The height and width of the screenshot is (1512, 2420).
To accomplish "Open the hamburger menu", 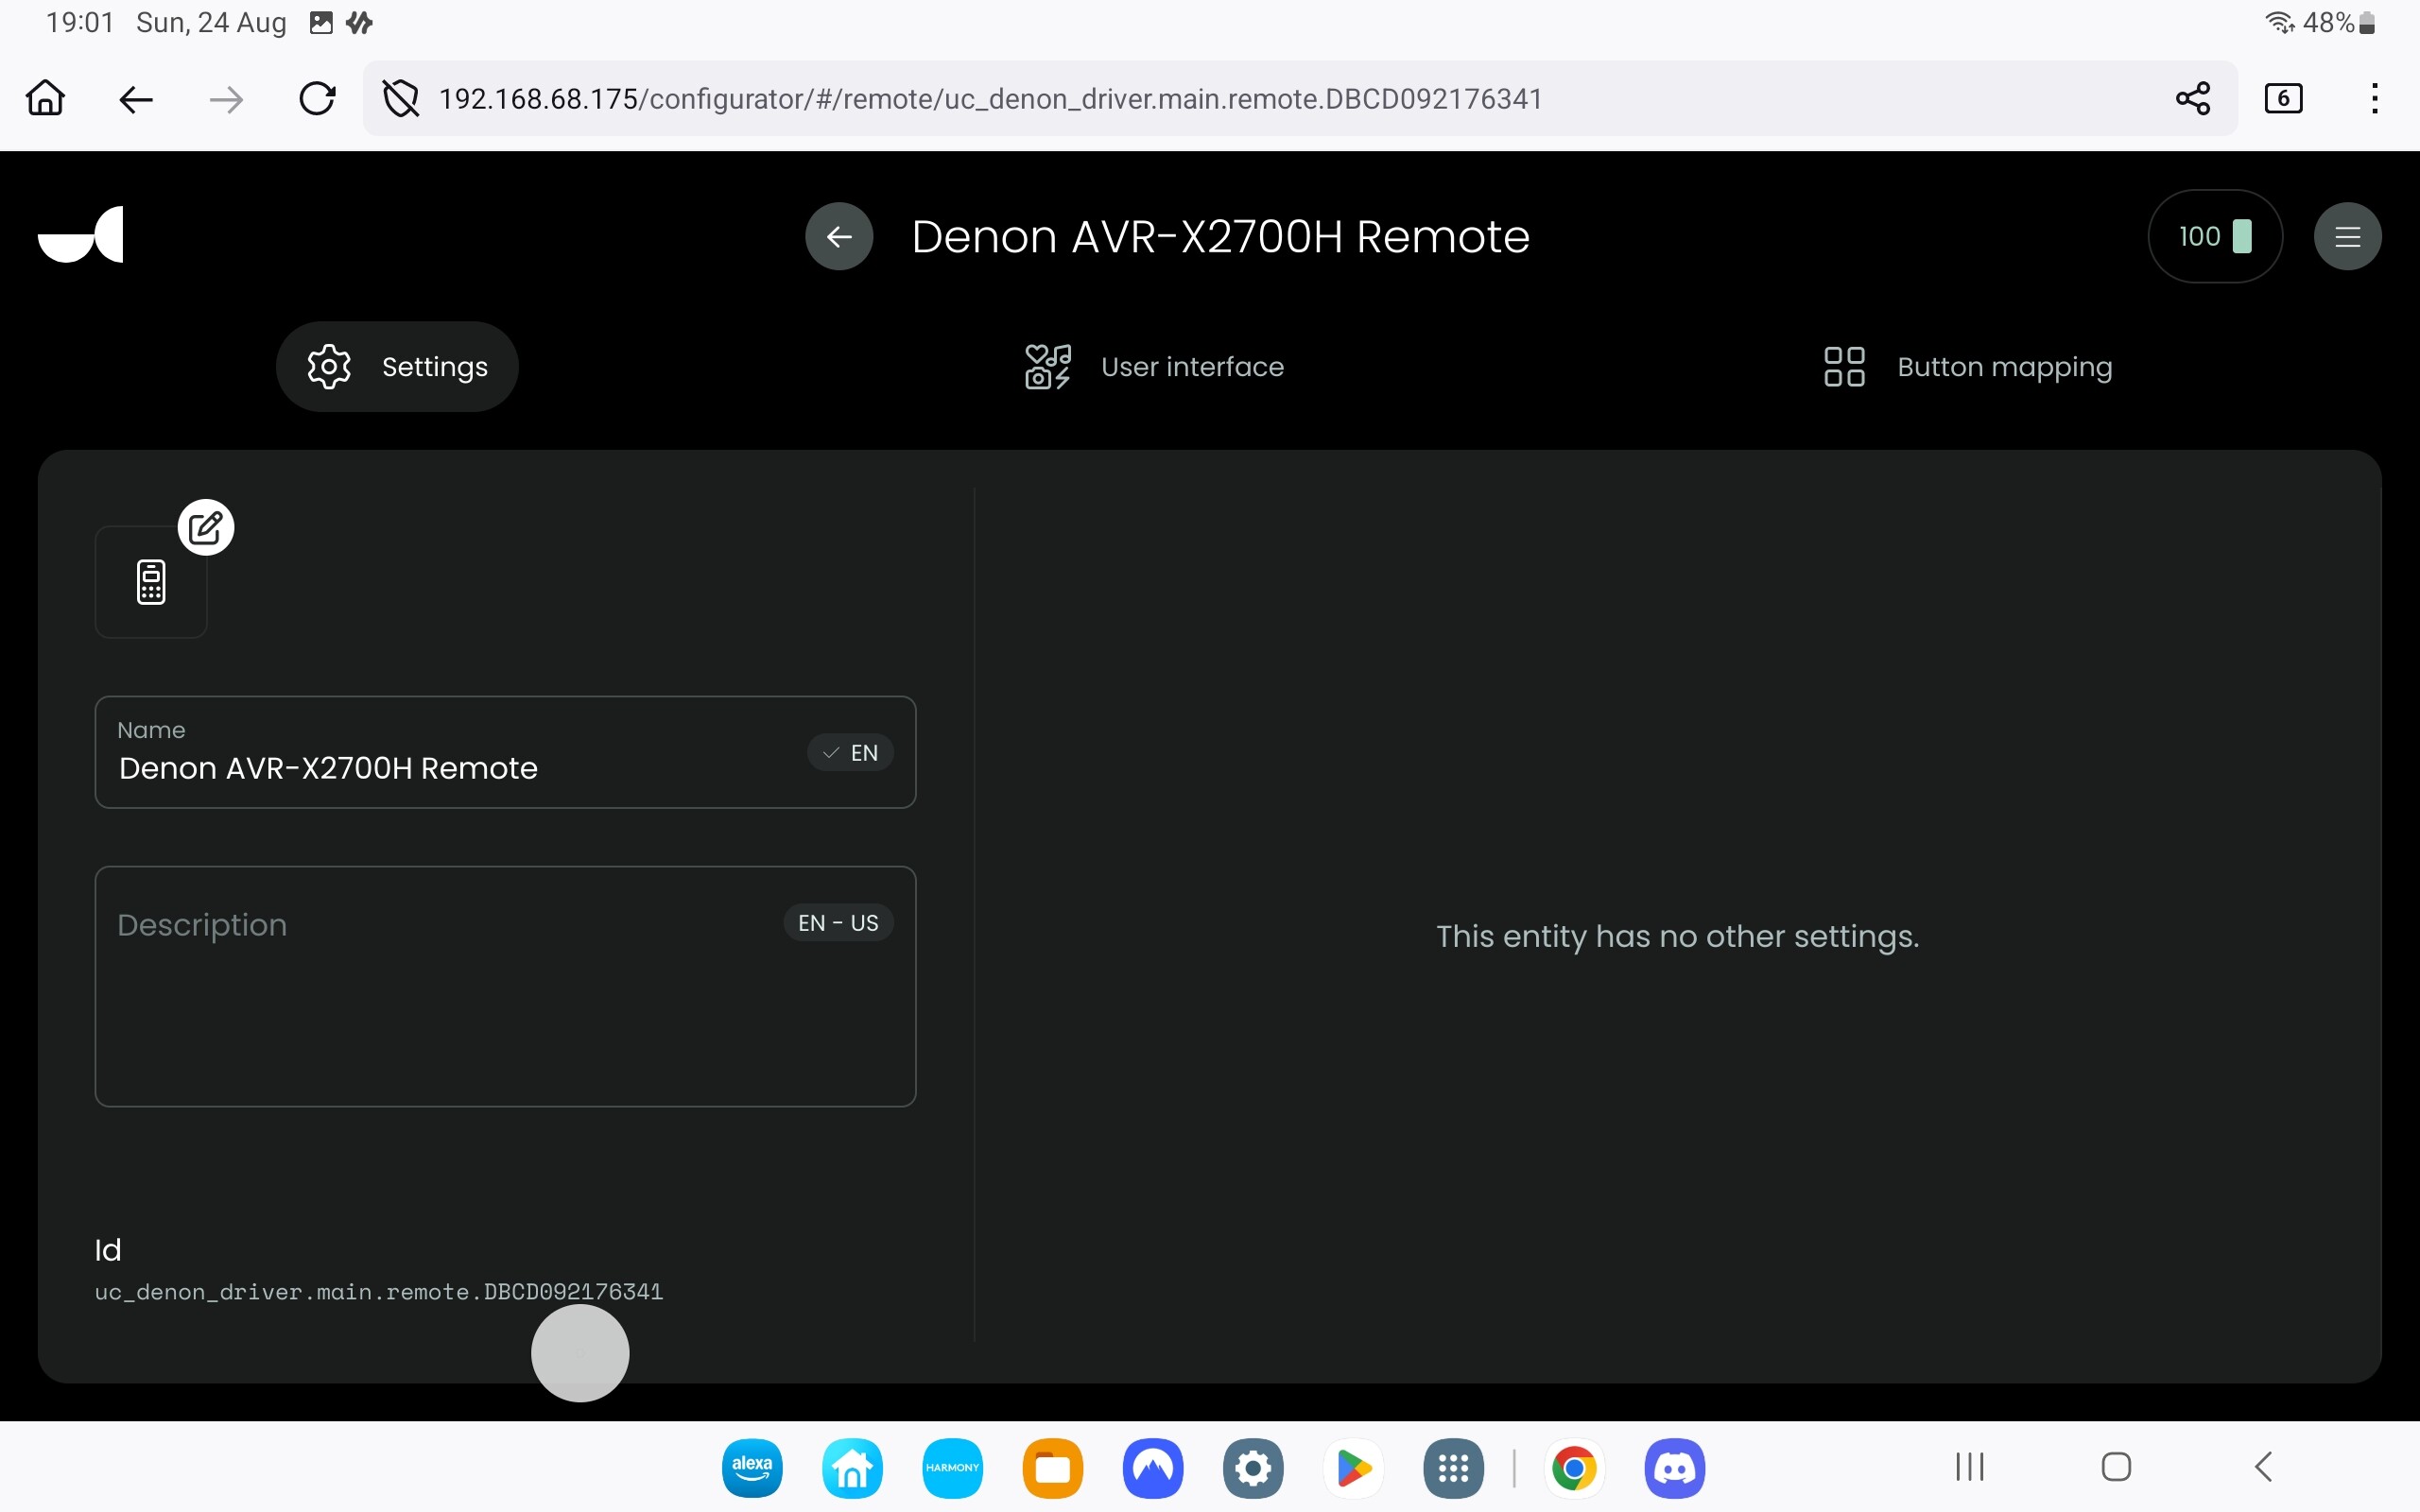I will click(x=2347, y=236).
